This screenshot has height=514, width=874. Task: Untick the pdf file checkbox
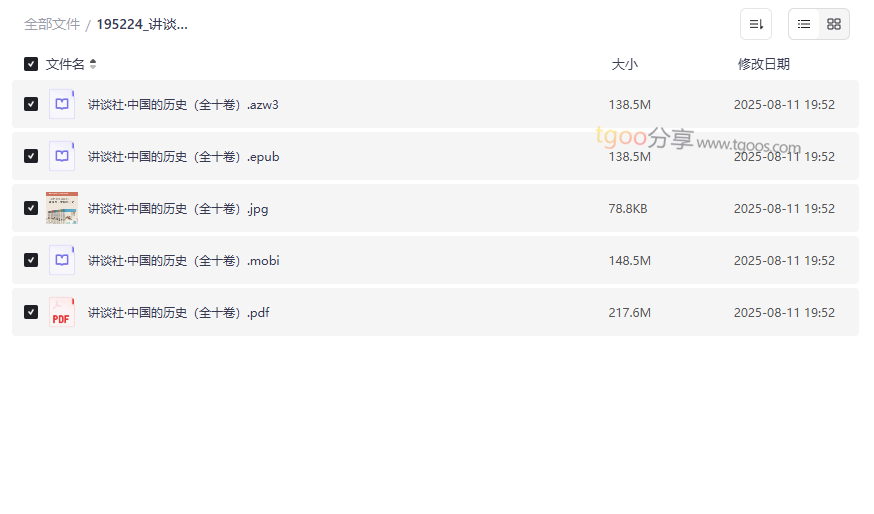31,312
